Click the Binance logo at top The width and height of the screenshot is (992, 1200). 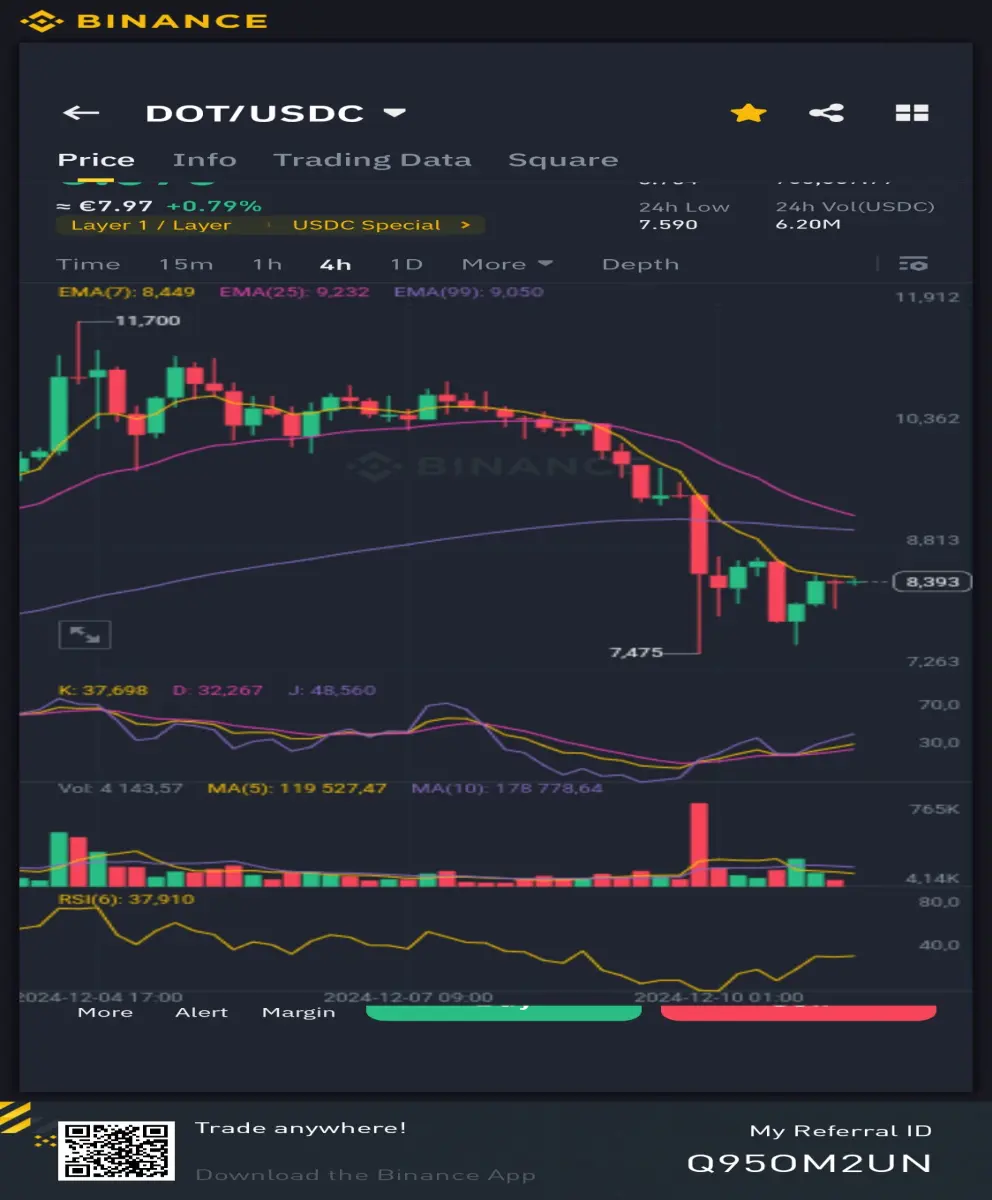tap(144, 20)
